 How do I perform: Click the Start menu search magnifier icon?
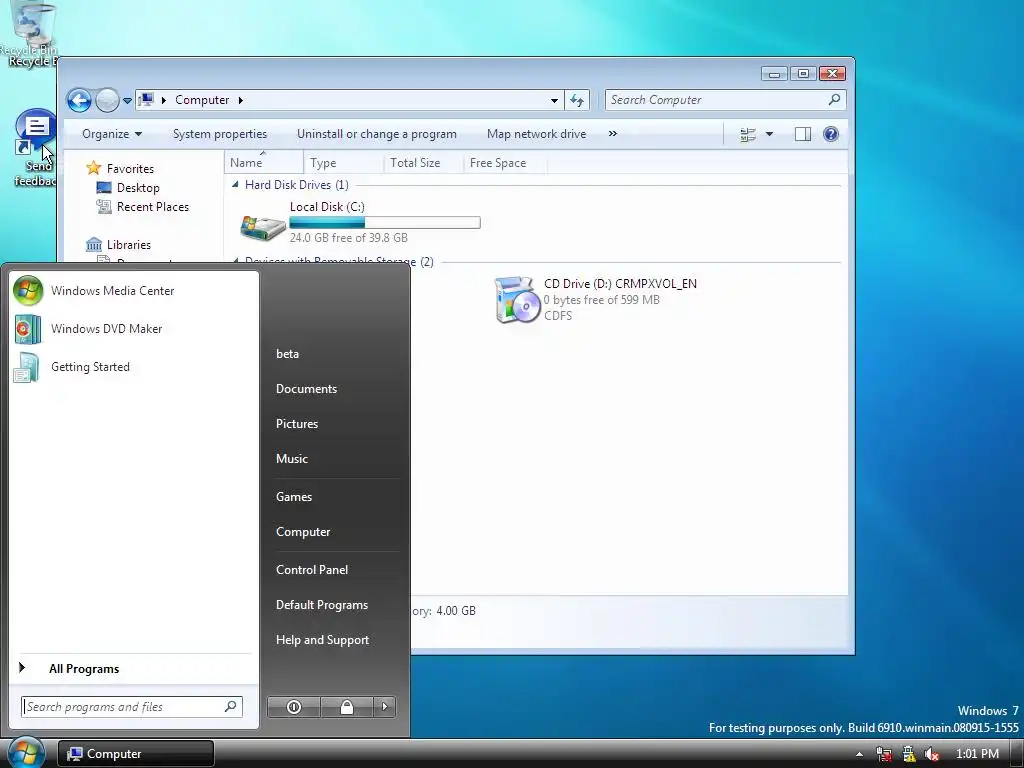coord(231,707)
